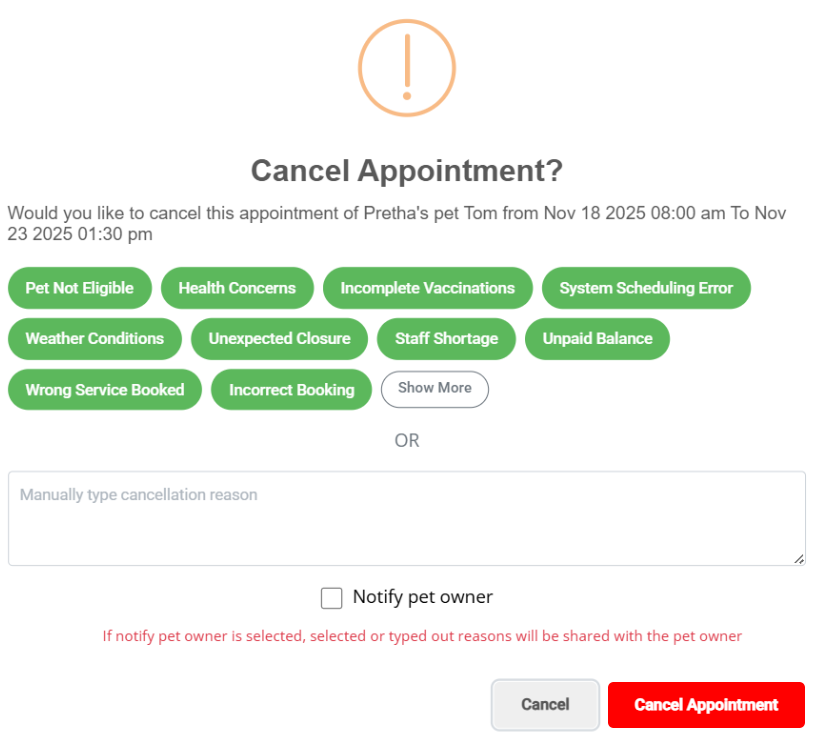Pick the Unpaid Balance reason chip

pos(597,338)
